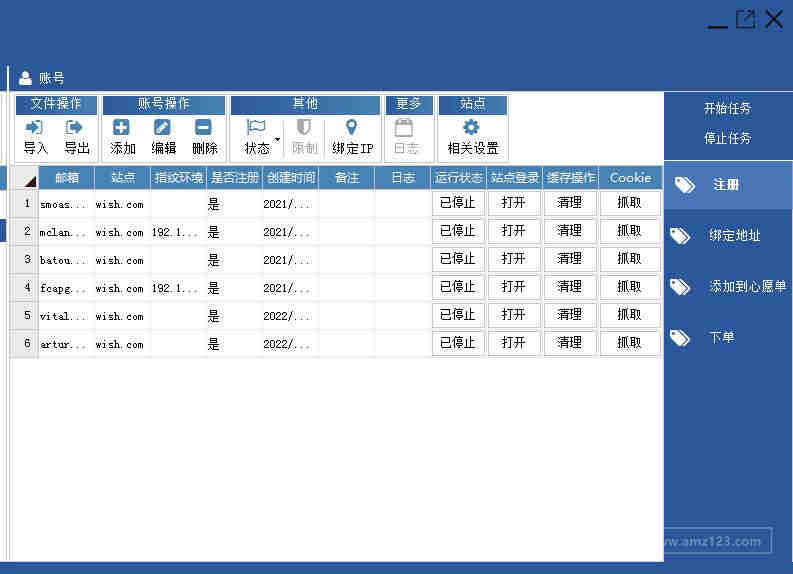
Task: Click 打开 button in row 3 (batou)
Action: pyautogui.click(x=514, y=259)
